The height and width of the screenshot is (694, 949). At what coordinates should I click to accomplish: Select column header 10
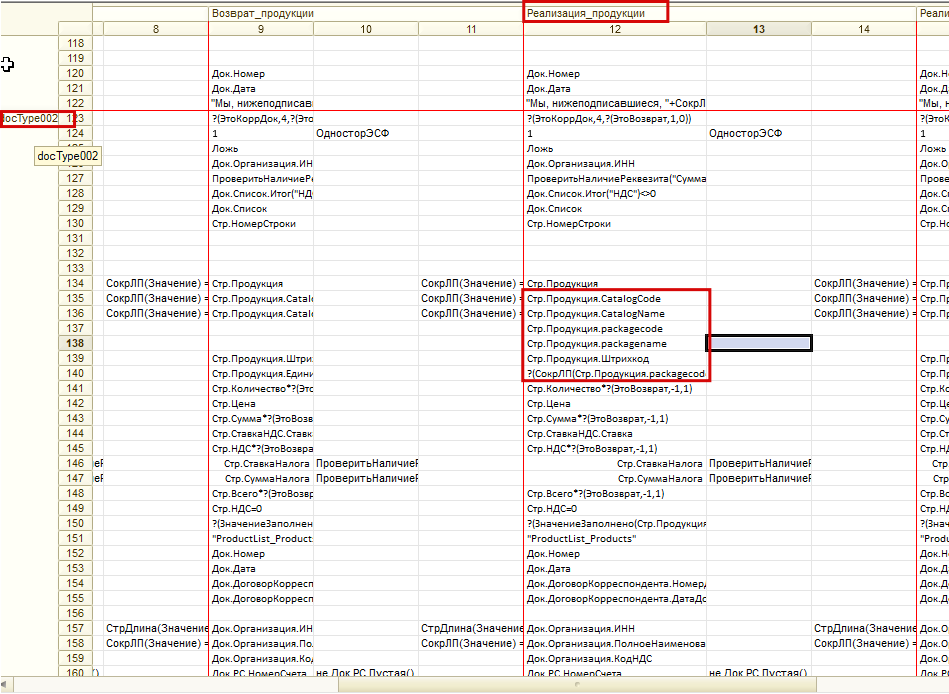[x=366, y=29]
